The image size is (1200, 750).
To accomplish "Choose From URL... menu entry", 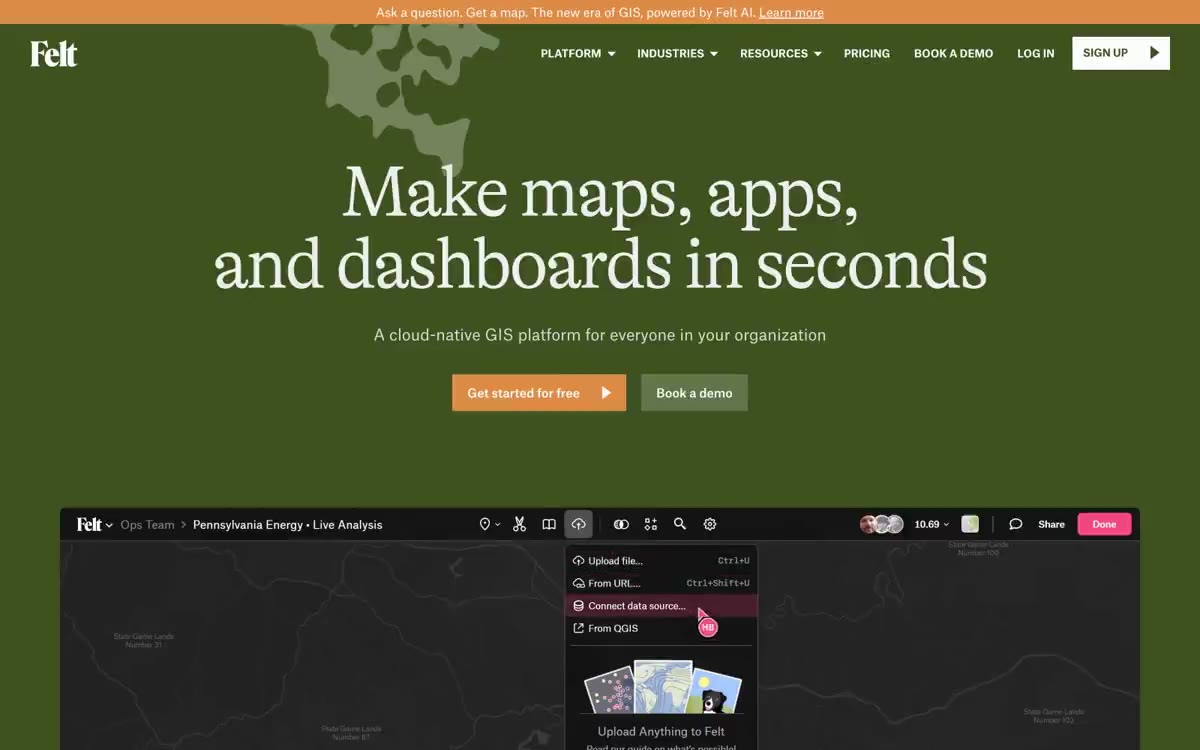I will 662,583.
